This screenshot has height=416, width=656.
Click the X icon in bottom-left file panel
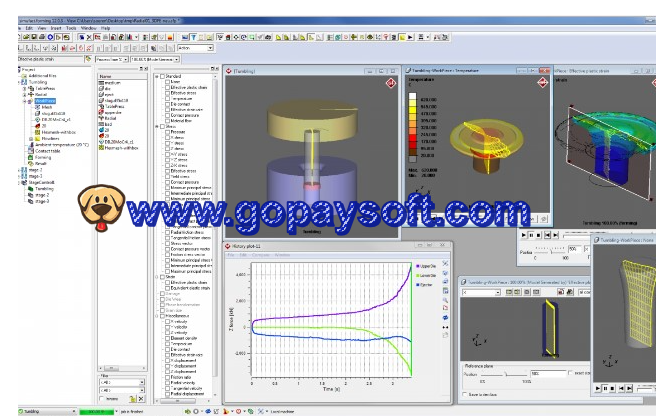[x=141, y=399]
